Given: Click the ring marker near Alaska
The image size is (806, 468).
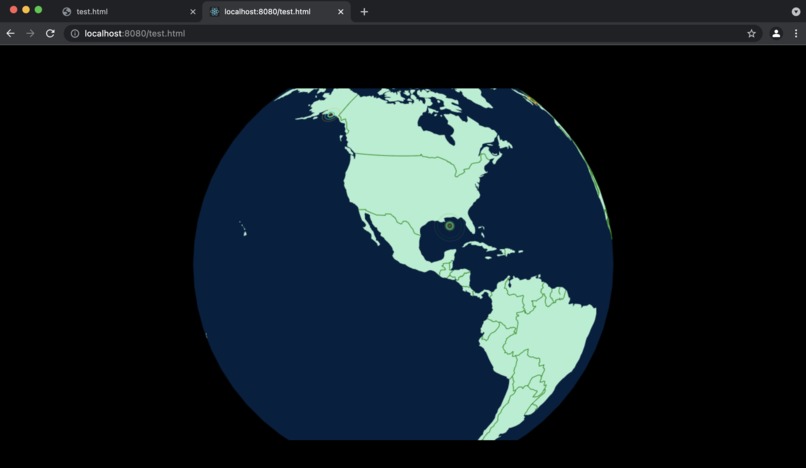Looking at the screenshot, I should 329,115.
